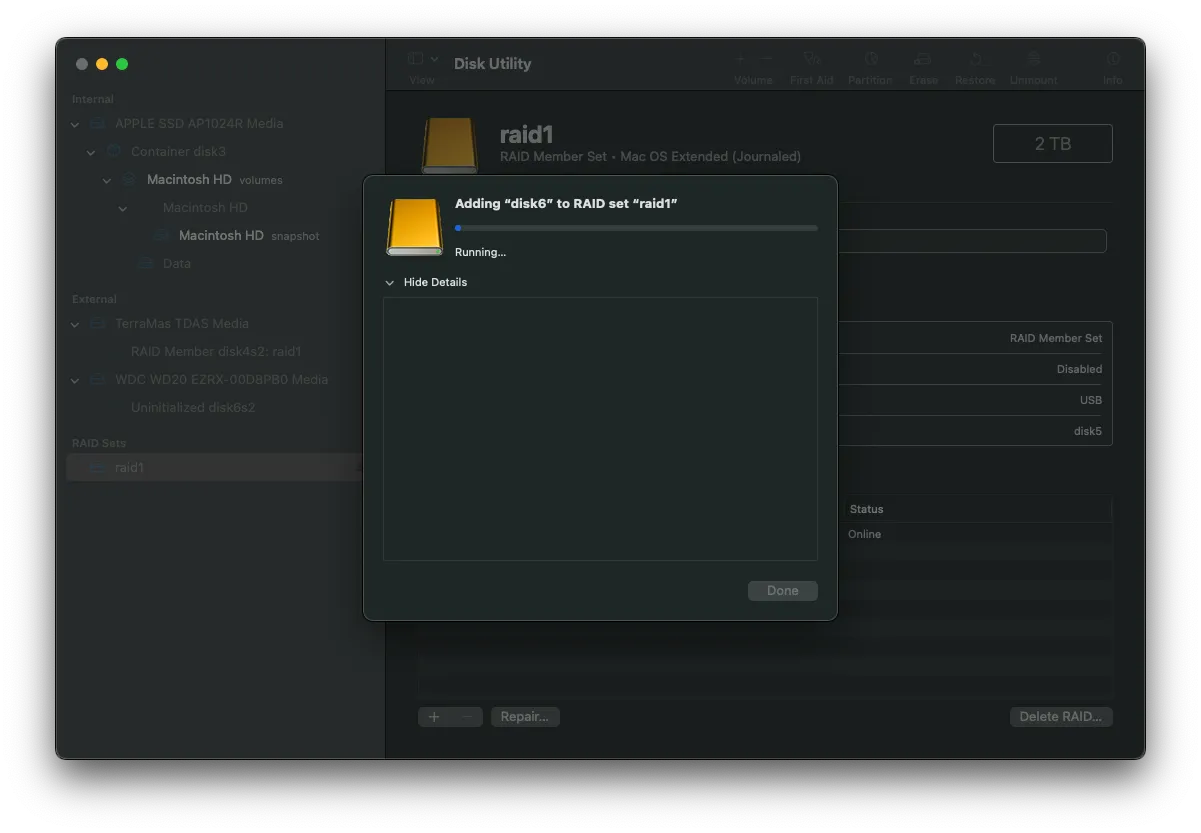Click the Repair... button

coord(524,717)
